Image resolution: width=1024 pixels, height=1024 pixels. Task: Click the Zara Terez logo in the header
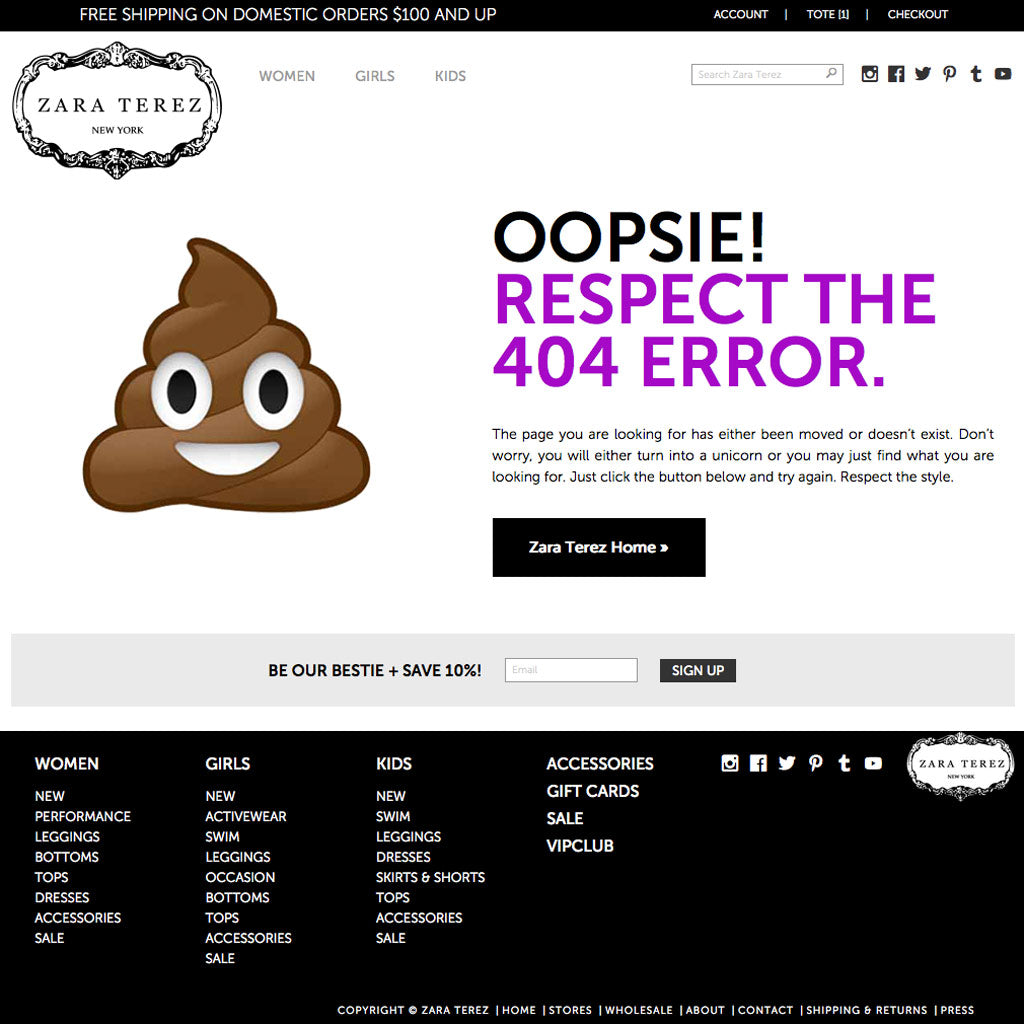click(118, 110)
